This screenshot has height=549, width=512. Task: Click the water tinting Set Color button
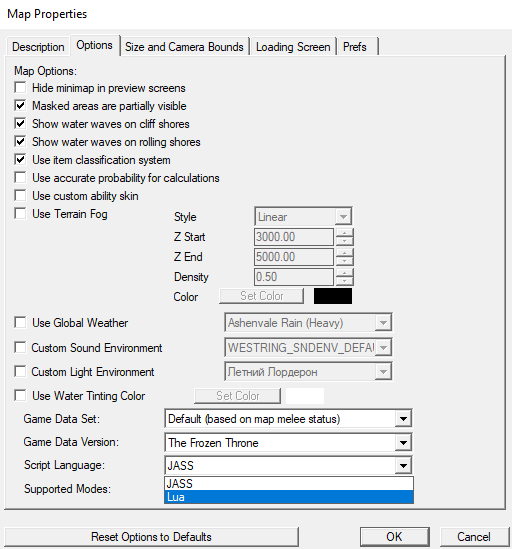[x=237, y=396]
